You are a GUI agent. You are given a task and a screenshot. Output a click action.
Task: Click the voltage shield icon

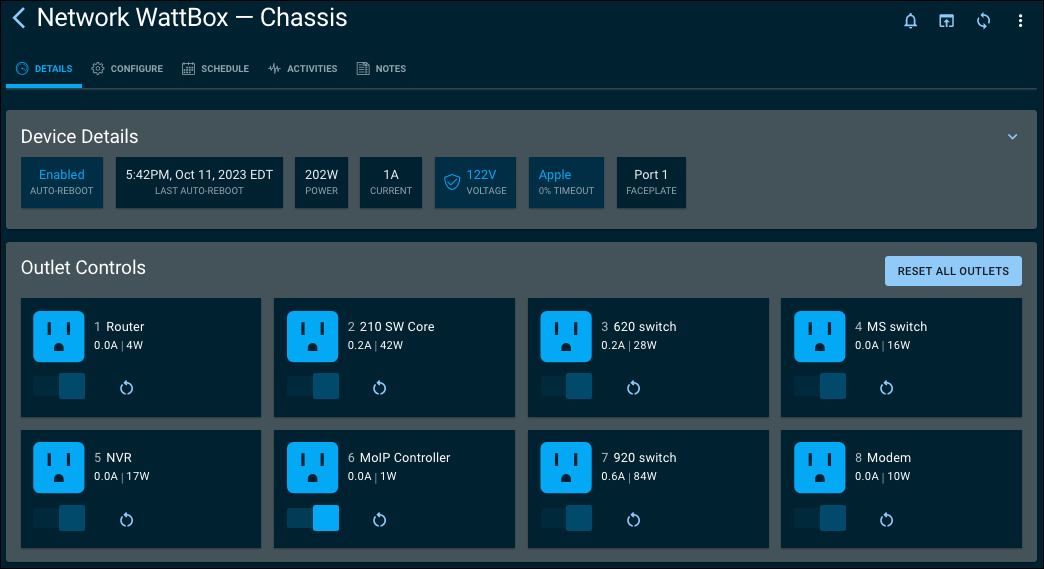[x=452, y=182]
